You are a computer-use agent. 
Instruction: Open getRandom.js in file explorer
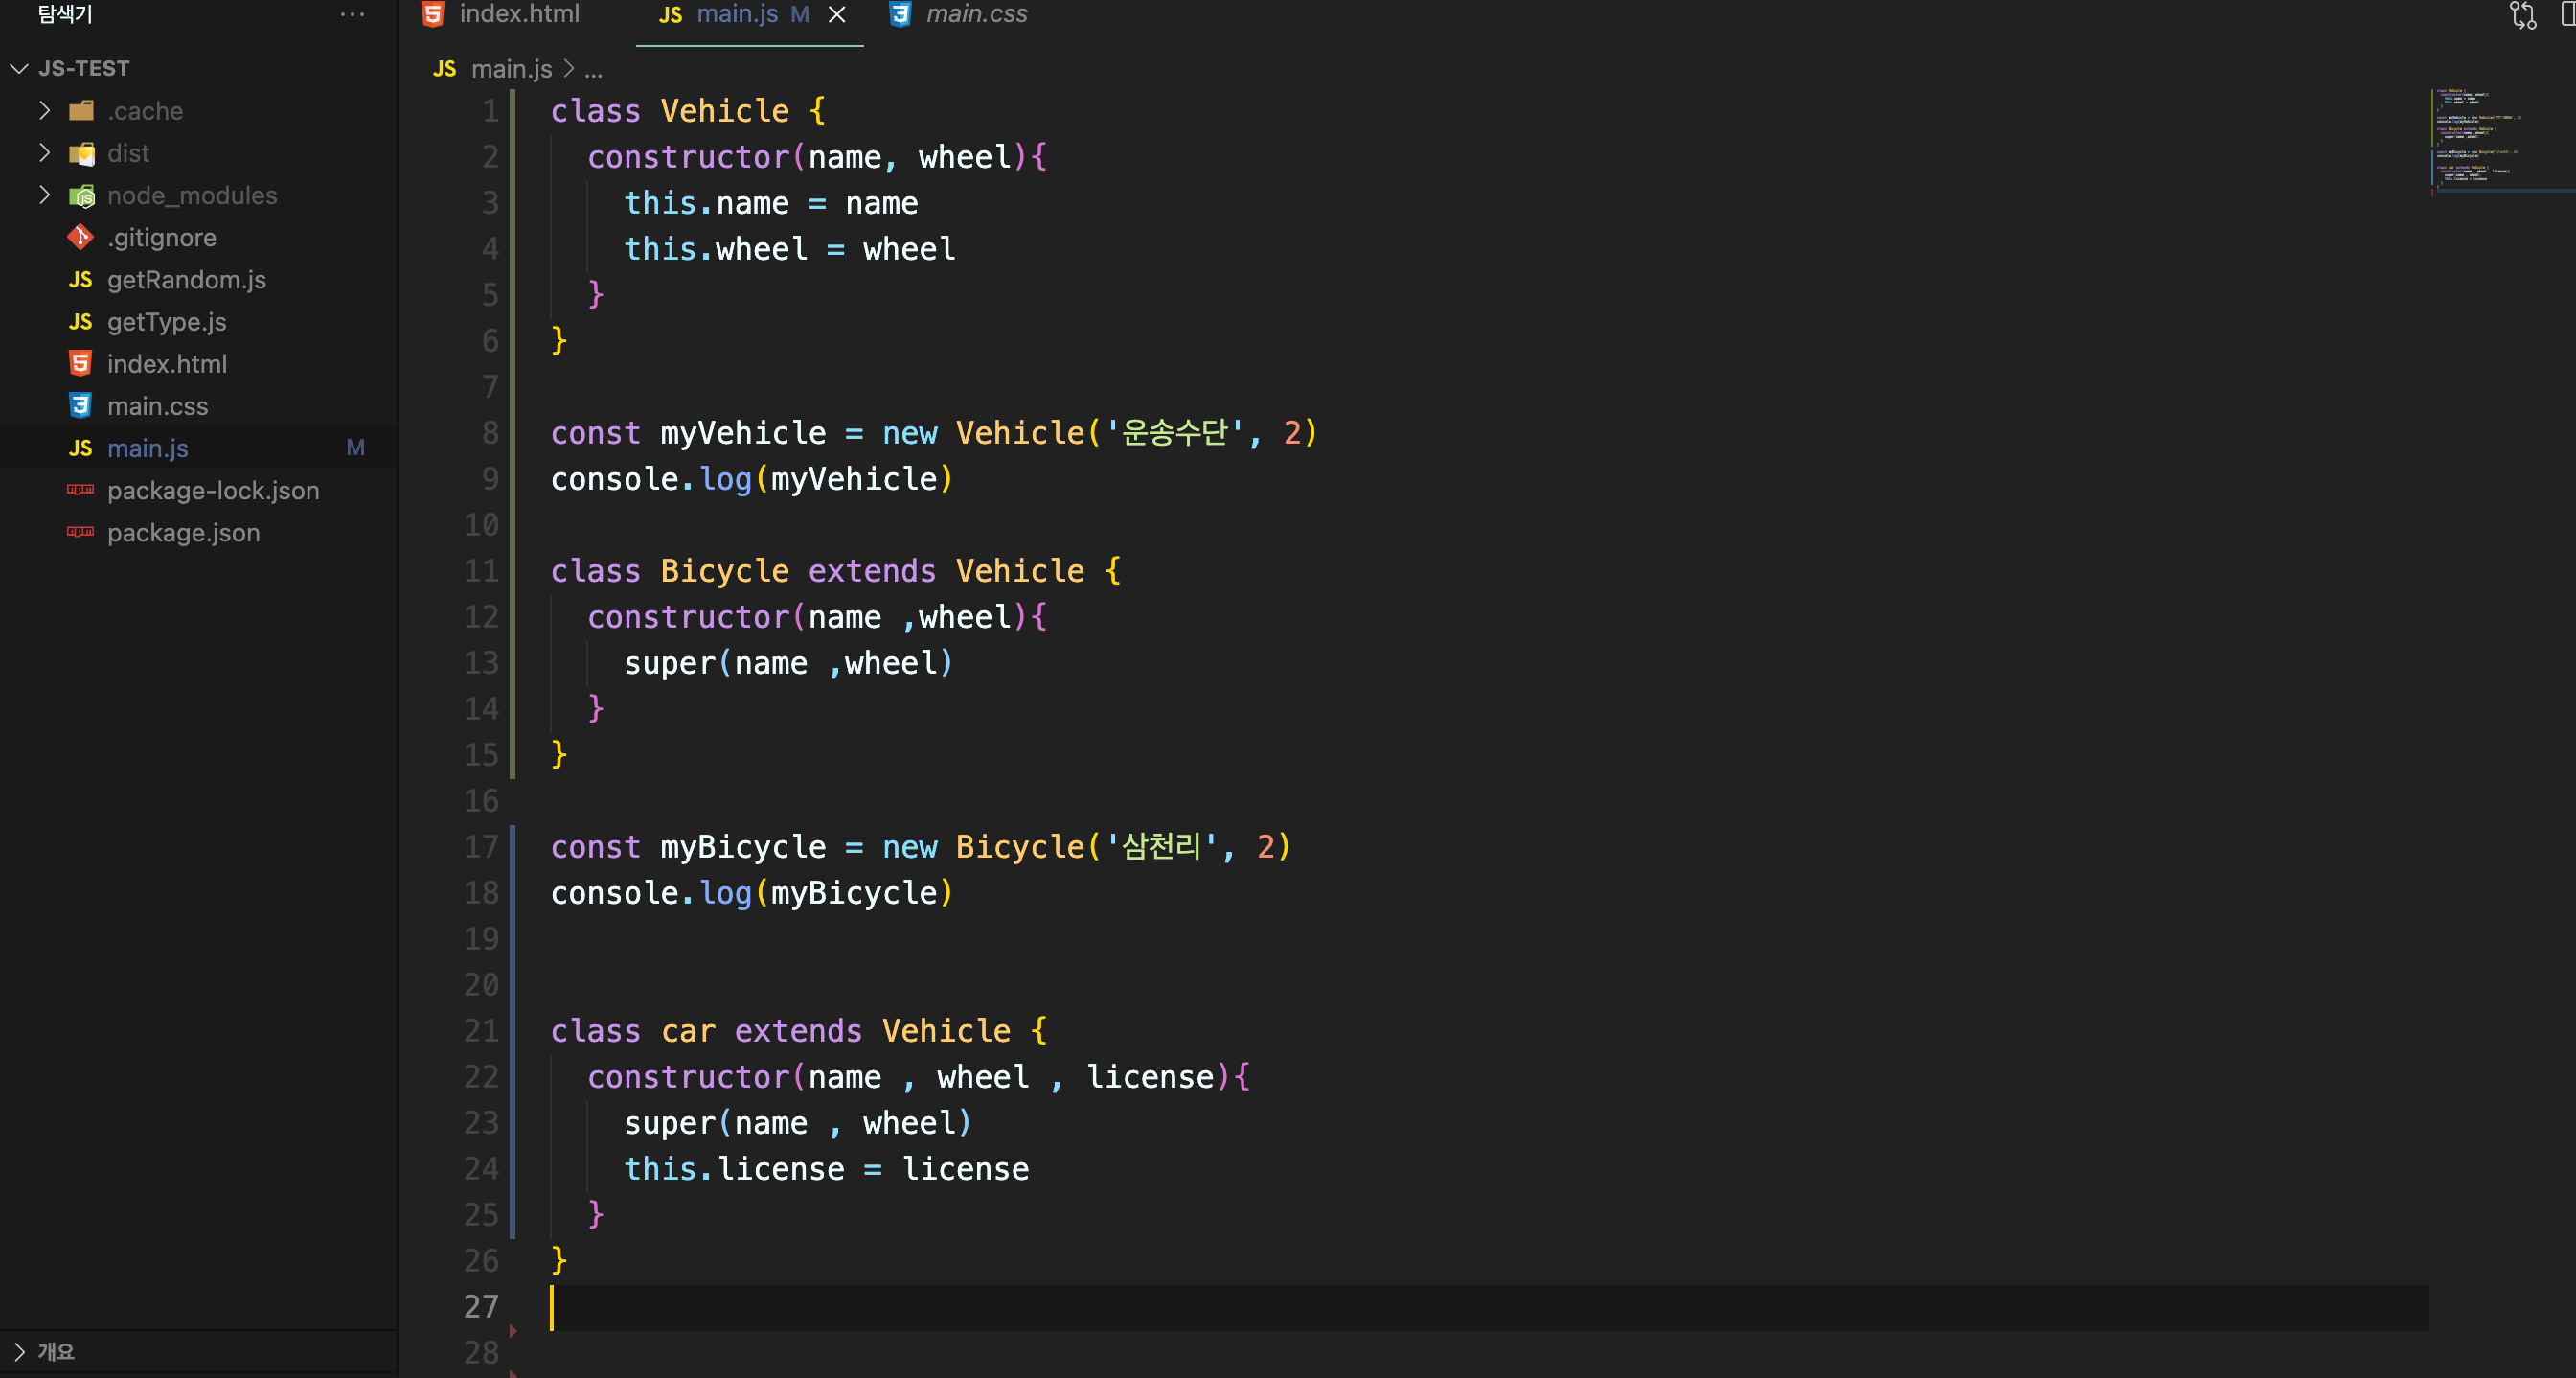(186, 279)
